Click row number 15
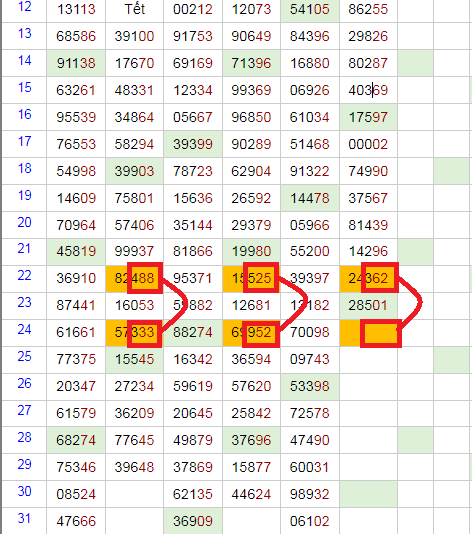Screen dimensions: 472x534 [24, 90]
